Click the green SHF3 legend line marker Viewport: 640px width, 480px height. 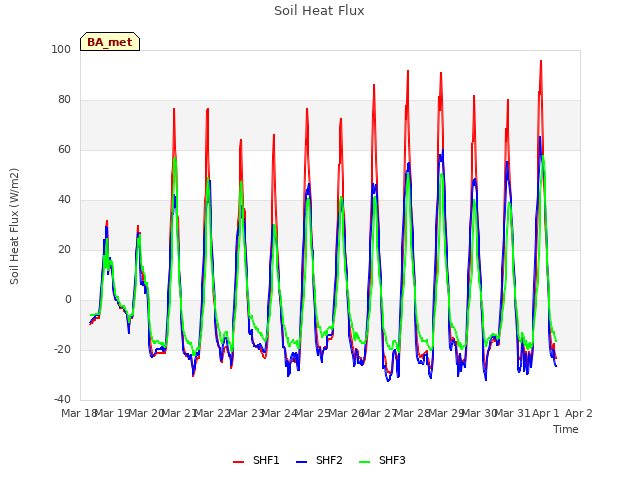pos(364,462)
